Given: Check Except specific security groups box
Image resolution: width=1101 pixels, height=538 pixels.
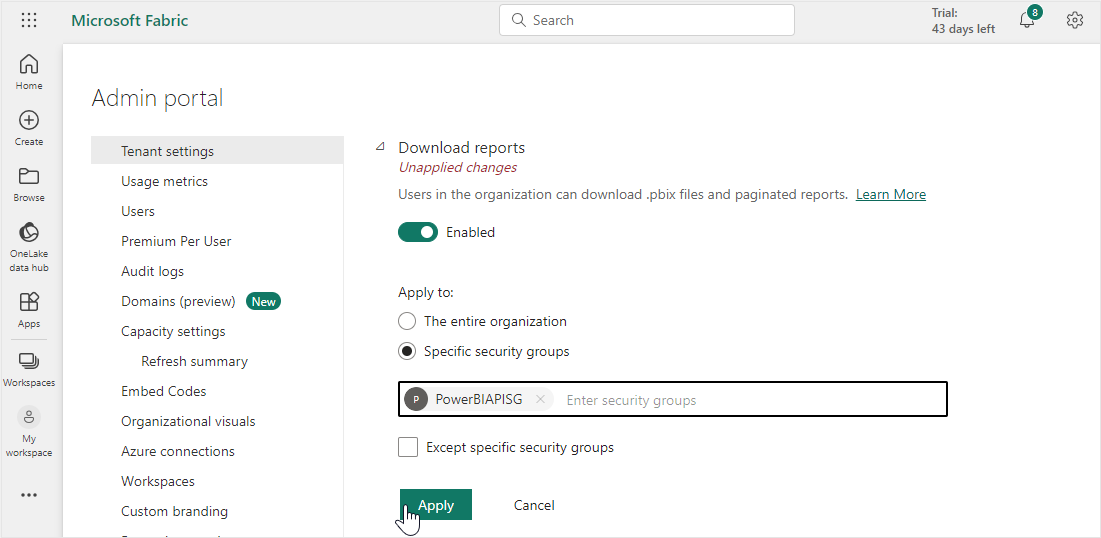Looking at the screenshot, I should (408, 447).
